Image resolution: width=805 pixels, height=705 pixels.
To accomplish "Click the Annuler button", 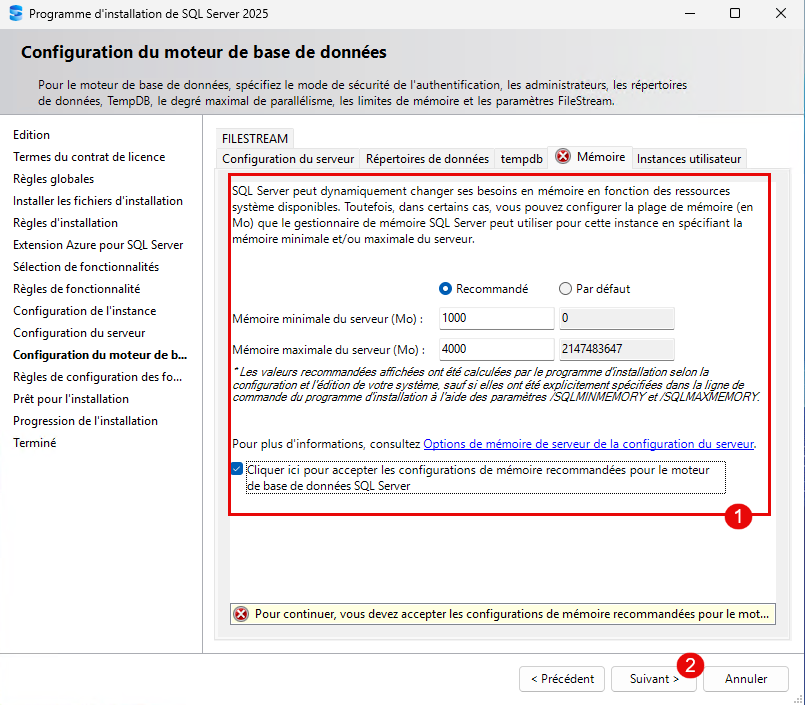I will [746, 679].
